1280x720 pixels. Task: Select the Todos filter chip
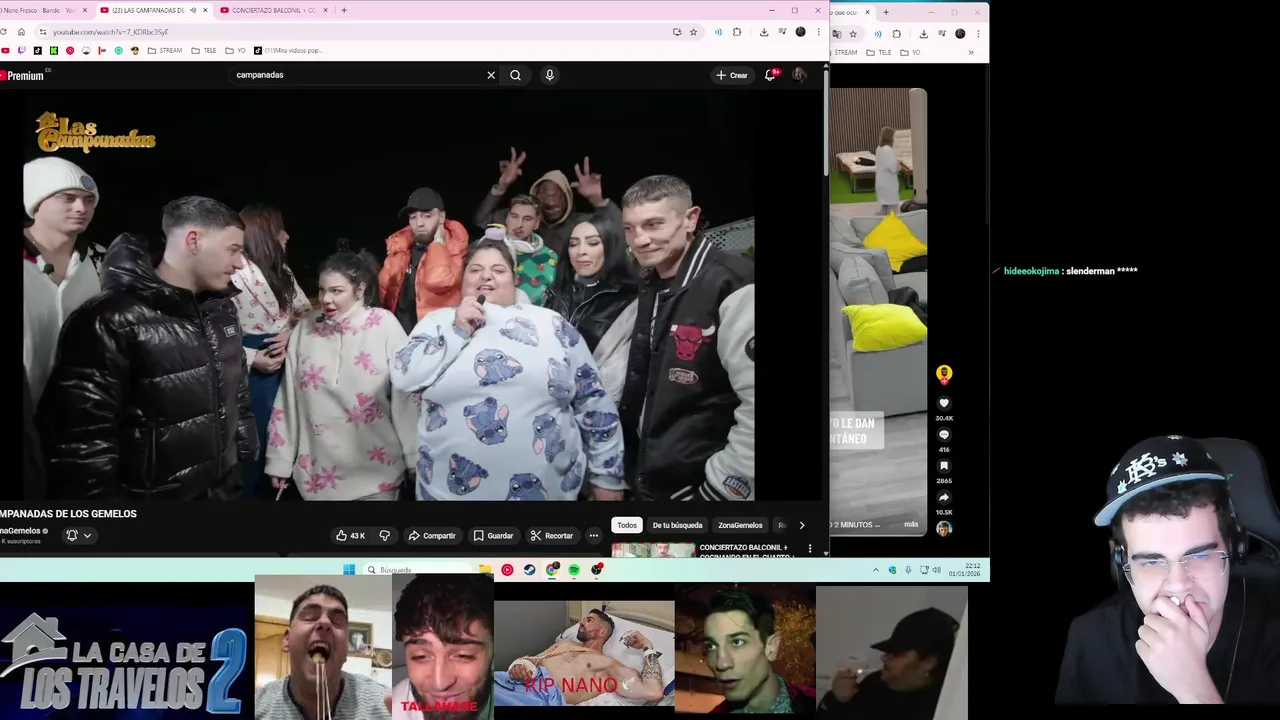tap(627, 525)
